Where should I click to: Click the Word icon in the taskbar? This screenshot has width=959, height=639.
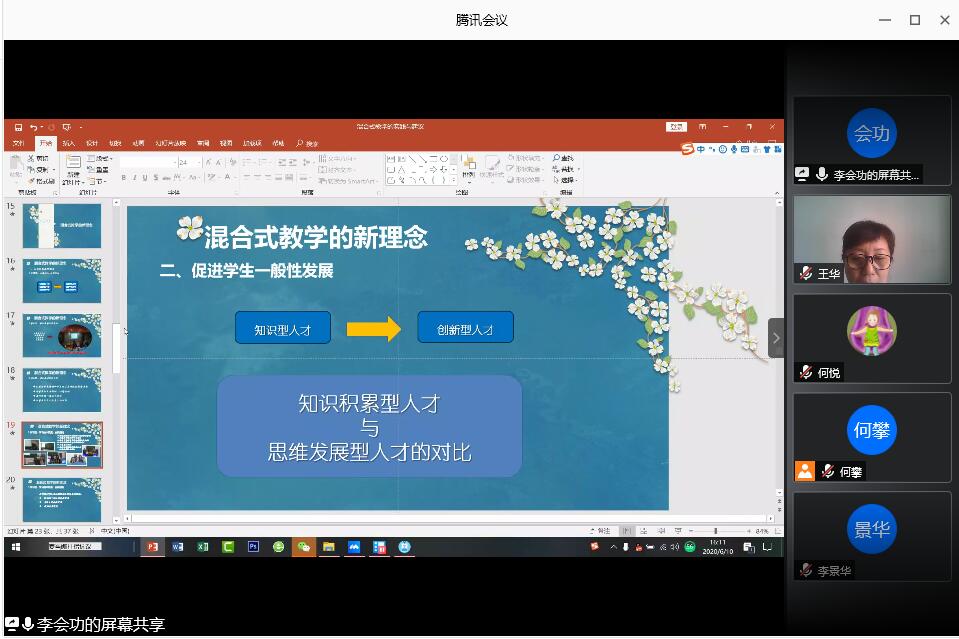[178, 547]
